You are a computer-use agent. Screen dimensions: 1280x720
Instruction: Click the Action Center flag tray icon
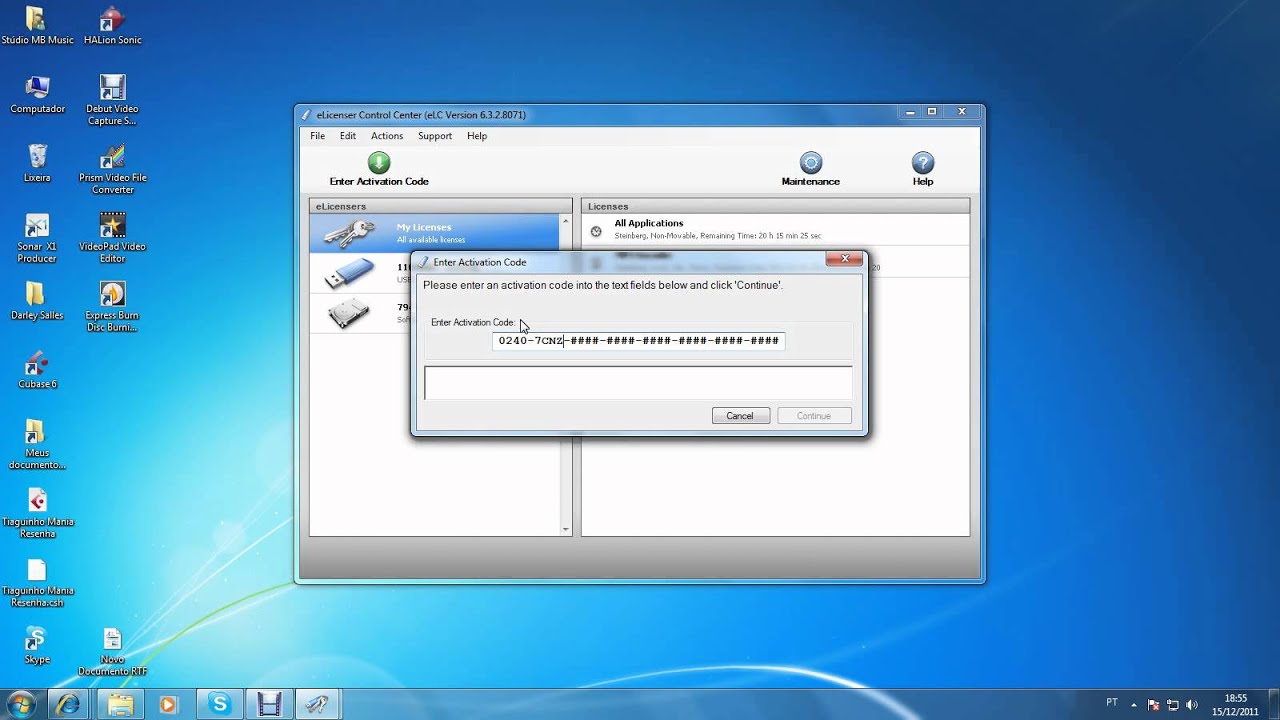click(1154, 704)
